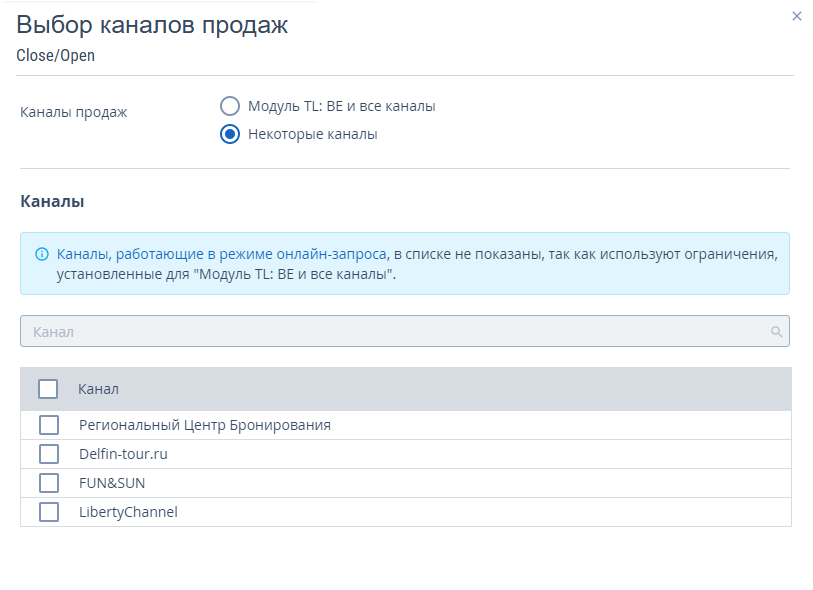Select the "Модуль TL: BE и все каналы" radio button
The width and height of the screenshot is (813, 590).
(230, 106)
